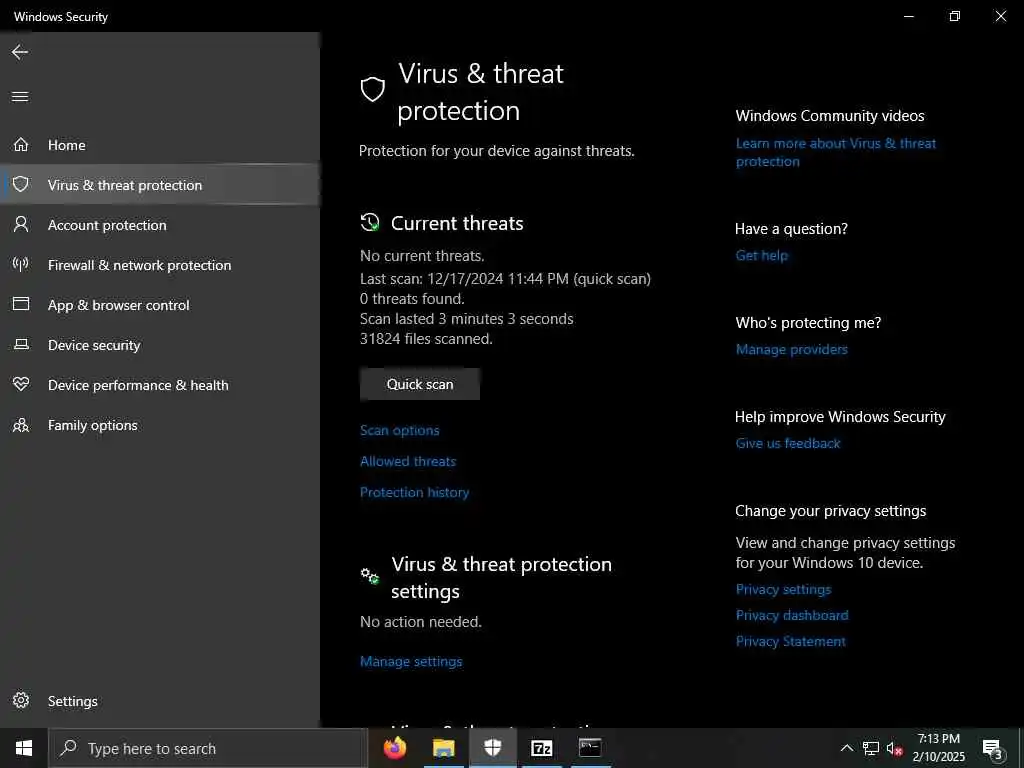Click the back arrow icon
This screenshot has height=768, width=1024.
coord(20,52)
